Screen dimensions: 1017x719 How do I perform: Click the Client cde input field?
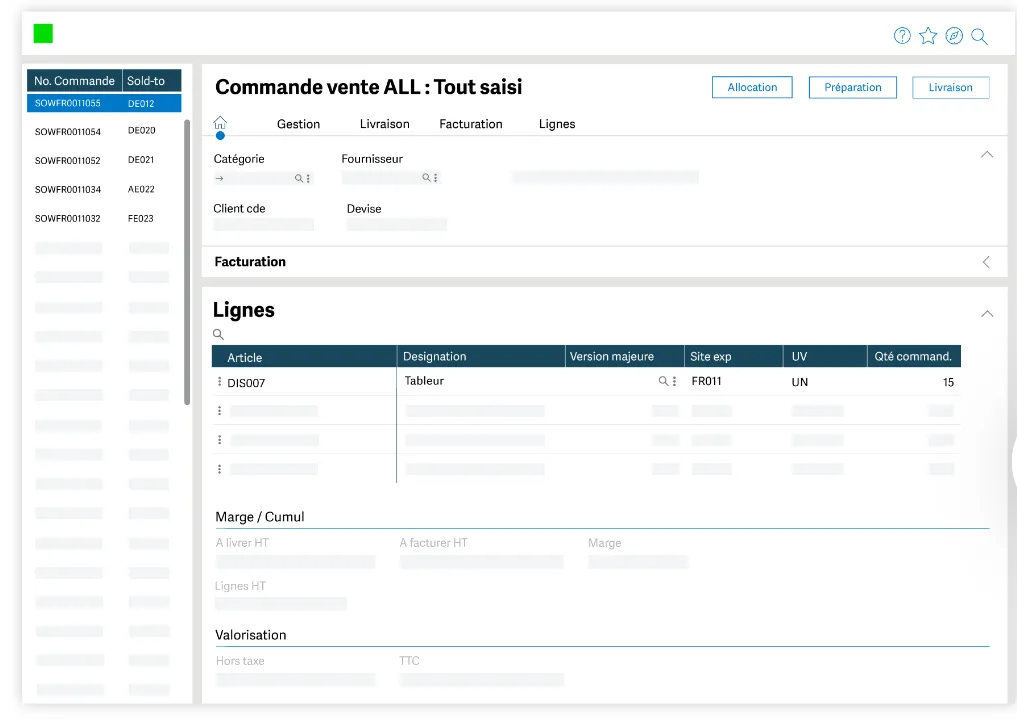(263, 225)
